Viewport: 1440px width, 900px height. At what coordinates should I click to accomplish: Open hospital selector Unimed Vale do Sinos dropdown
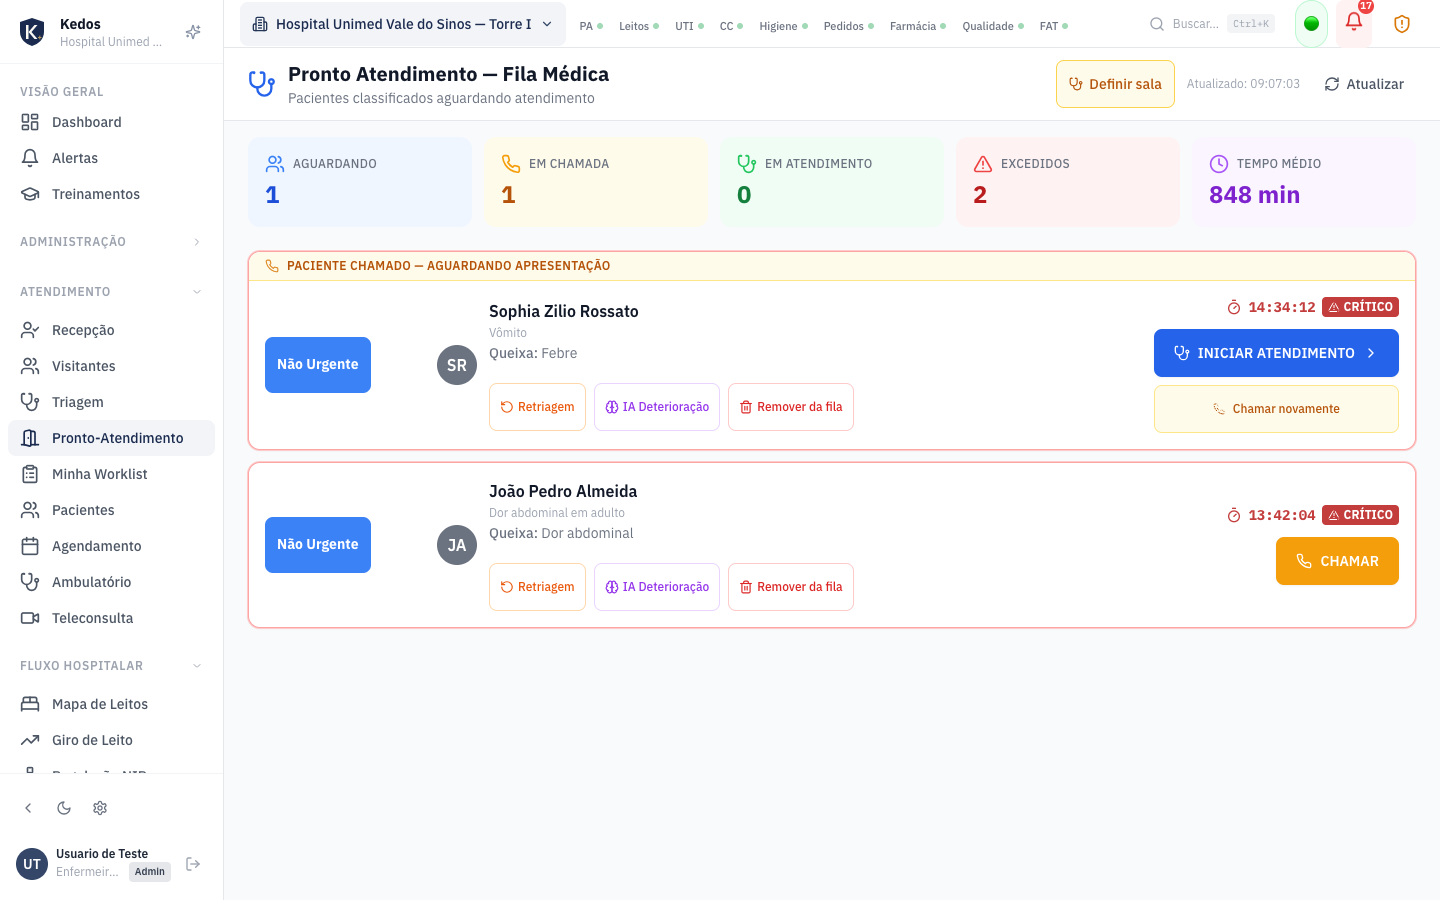[403, 24]
